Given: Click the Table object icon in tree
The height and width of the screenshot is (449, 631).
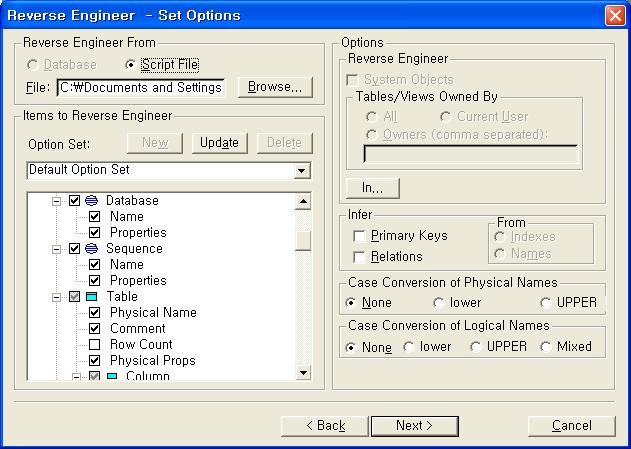Looking at the screenshot, I should (x=91, y=297).
